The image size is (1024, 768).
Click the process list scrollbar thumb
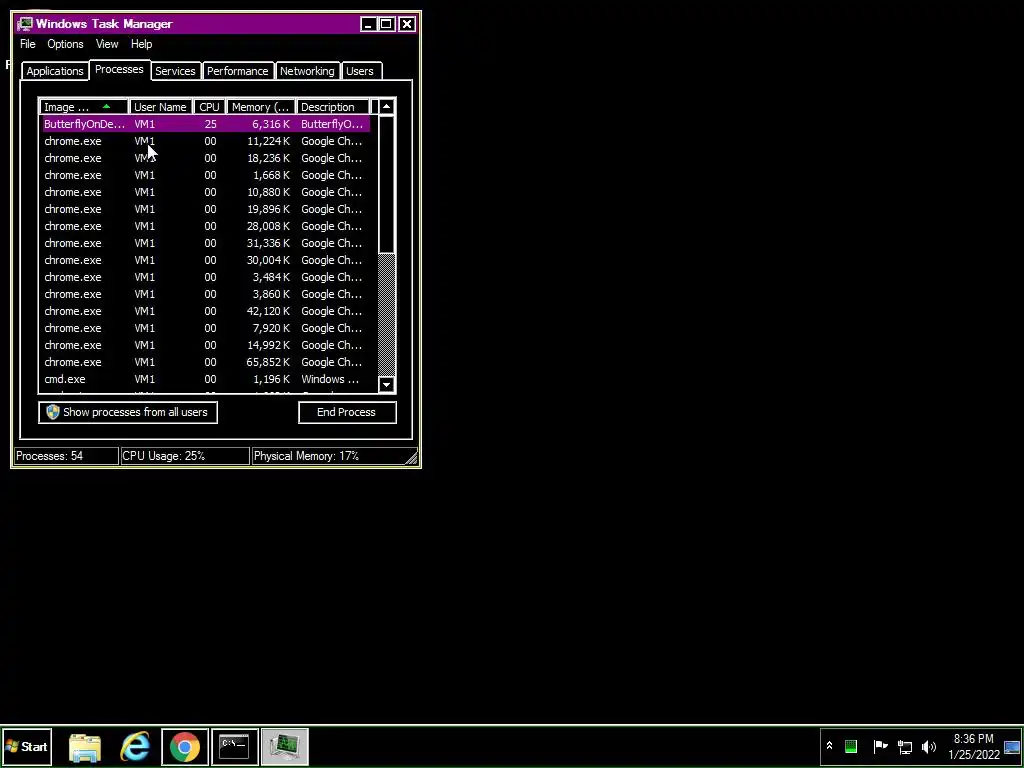[x=387, y=184]
